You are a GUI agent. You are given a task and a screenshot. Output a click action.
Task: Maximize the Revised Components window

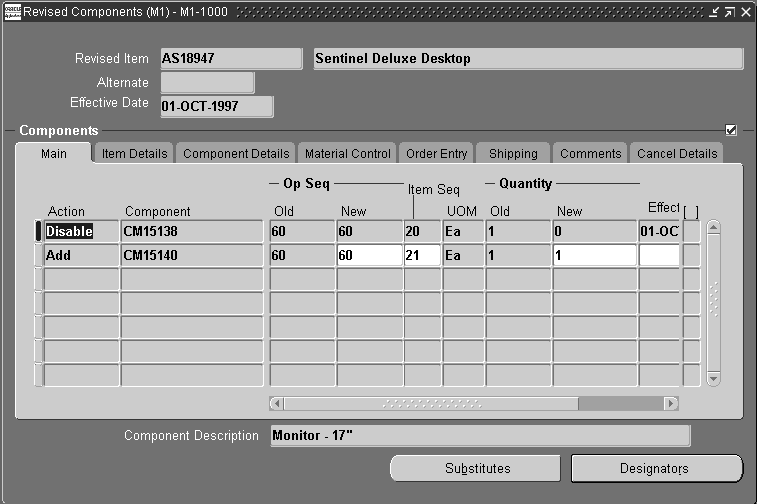click(729, 12)
